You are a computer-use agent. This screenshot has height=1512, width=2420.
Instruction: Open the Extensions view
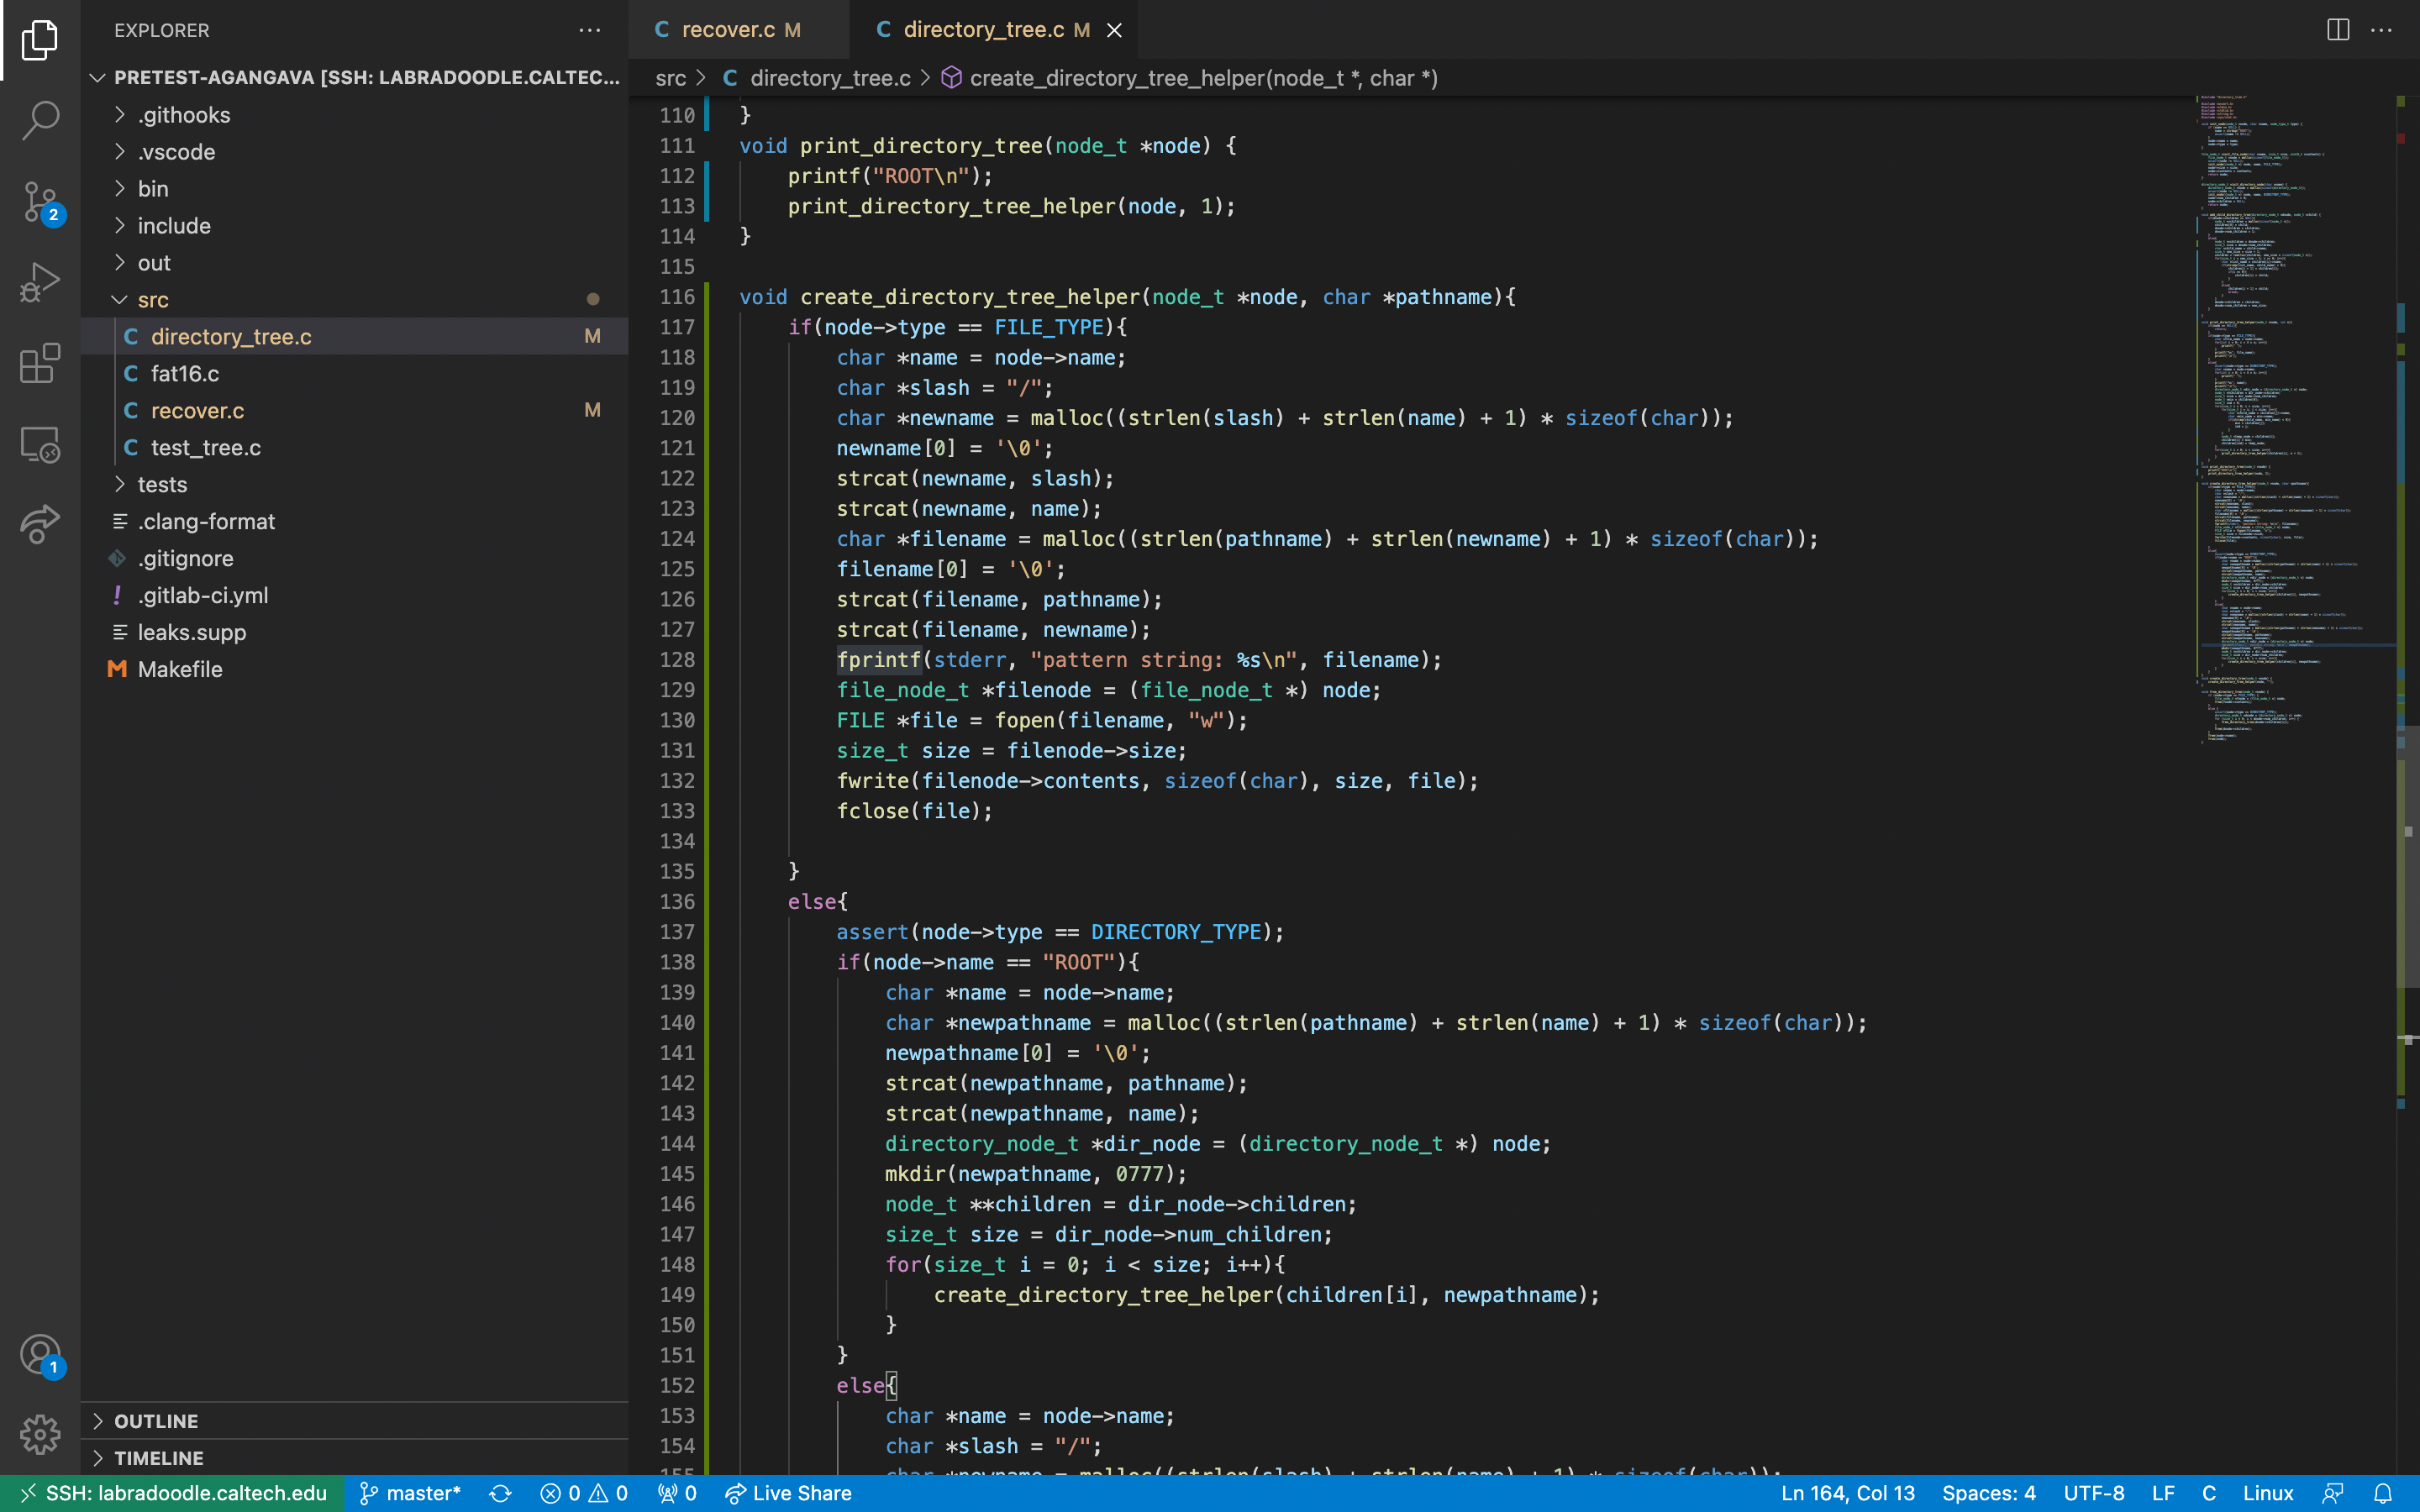coord(40,364)
